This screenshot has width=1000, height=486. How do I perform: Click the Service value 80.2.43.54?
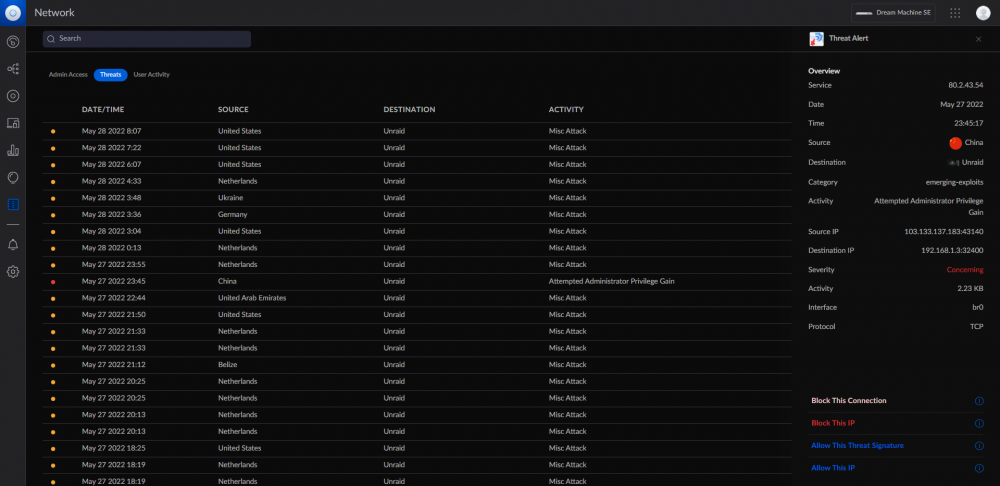pos(966,85)
